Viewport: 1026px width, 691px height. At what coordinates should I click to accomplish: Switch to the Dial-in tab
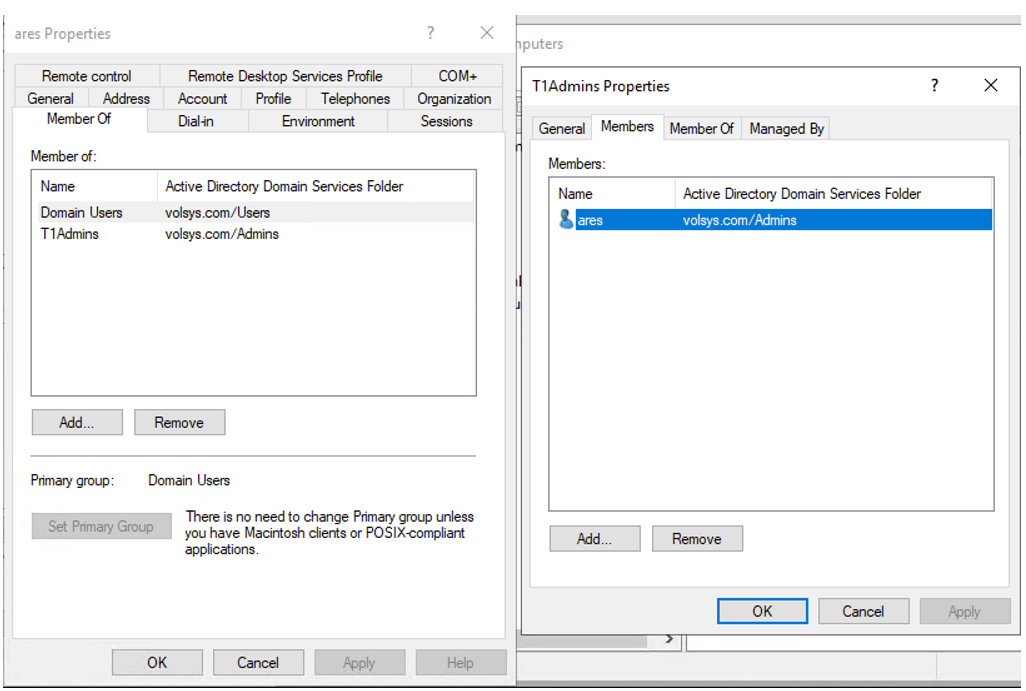click(x=196, y=121)
